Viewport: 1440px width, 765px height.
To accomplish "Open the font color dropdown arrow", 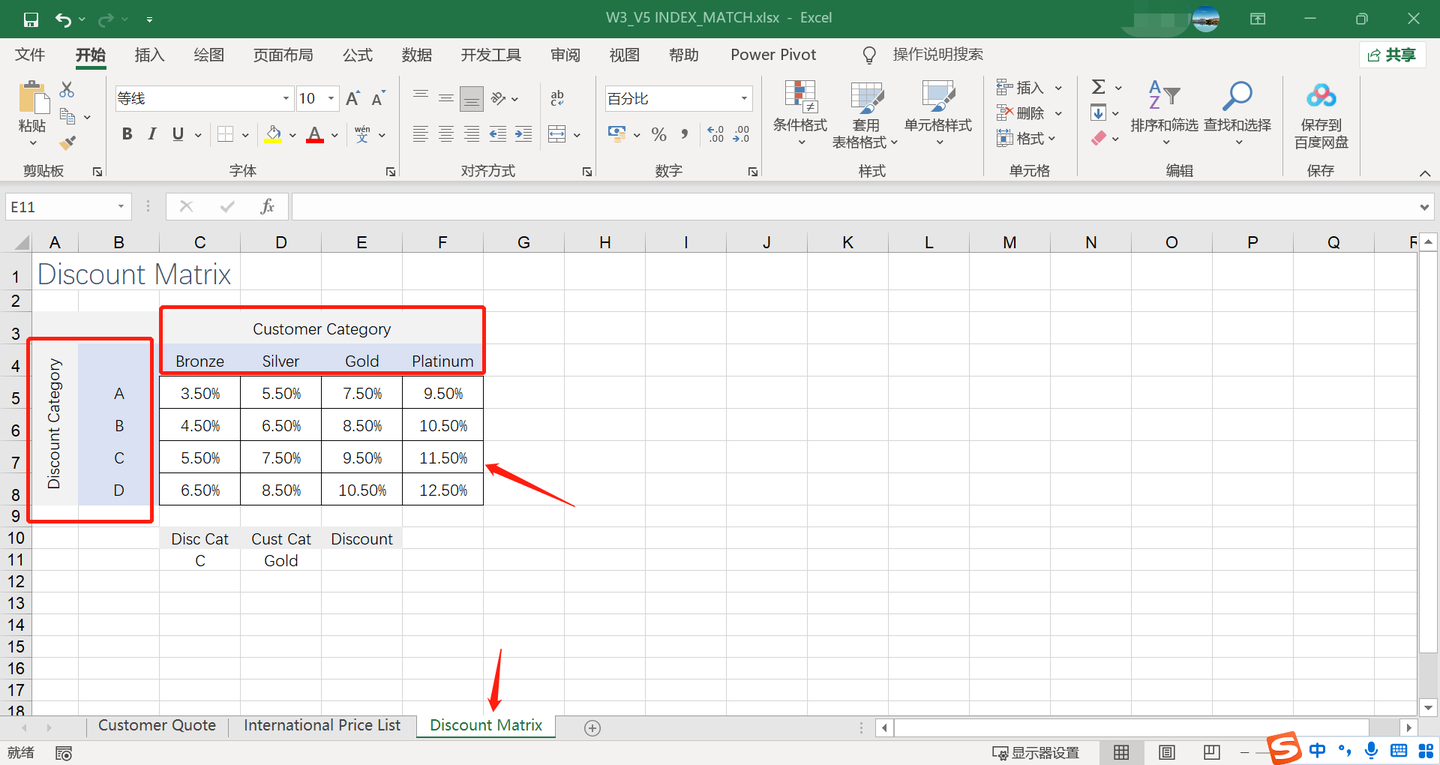I will tap(334, 135).
